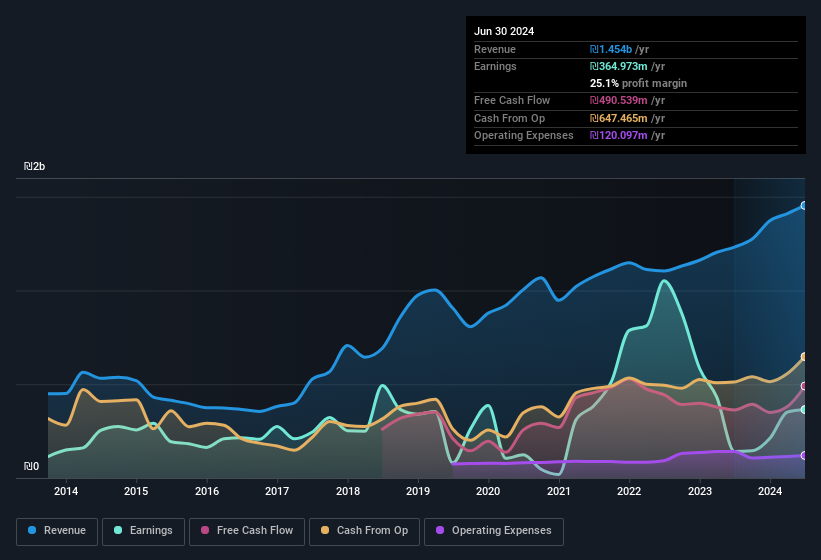Click the 2020 x-axis label
This screenshot has width=821, height=560.
pyautogui.click(x=488, y=491)
